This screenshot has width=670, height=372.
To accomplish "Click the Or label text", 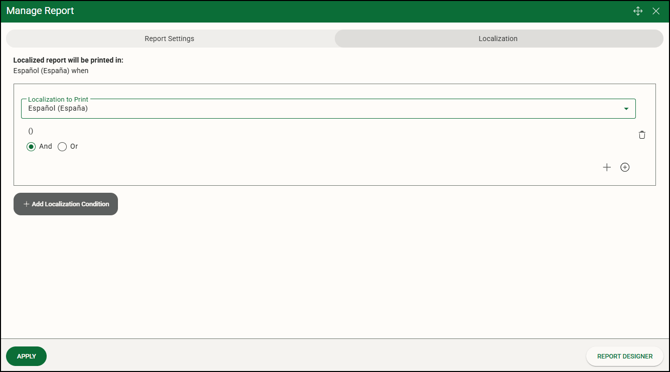I will pos(74,146).
